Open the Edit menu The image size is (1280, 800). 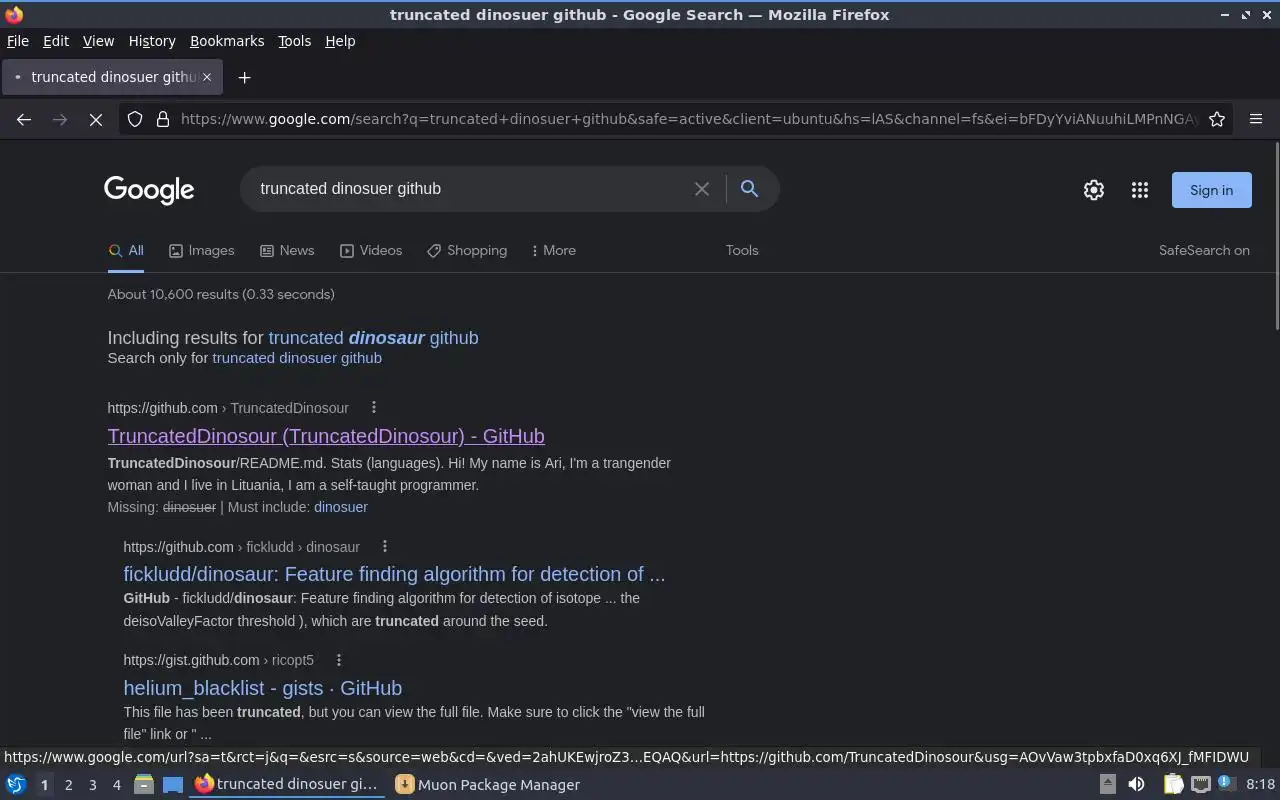pyautogui.click(x=56, y=41)
